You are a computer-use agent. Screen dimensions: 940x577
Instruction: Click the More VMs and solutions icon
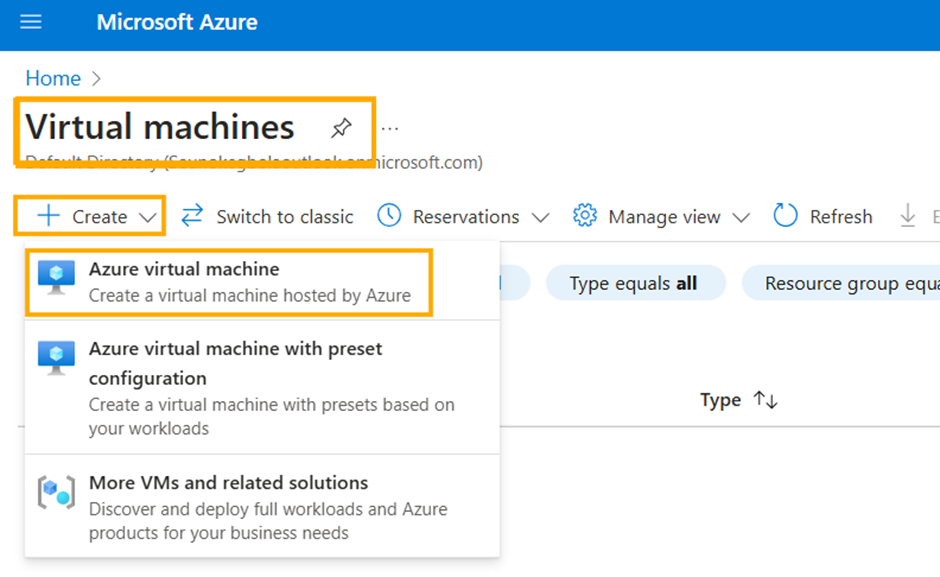[x=56, y=493]
